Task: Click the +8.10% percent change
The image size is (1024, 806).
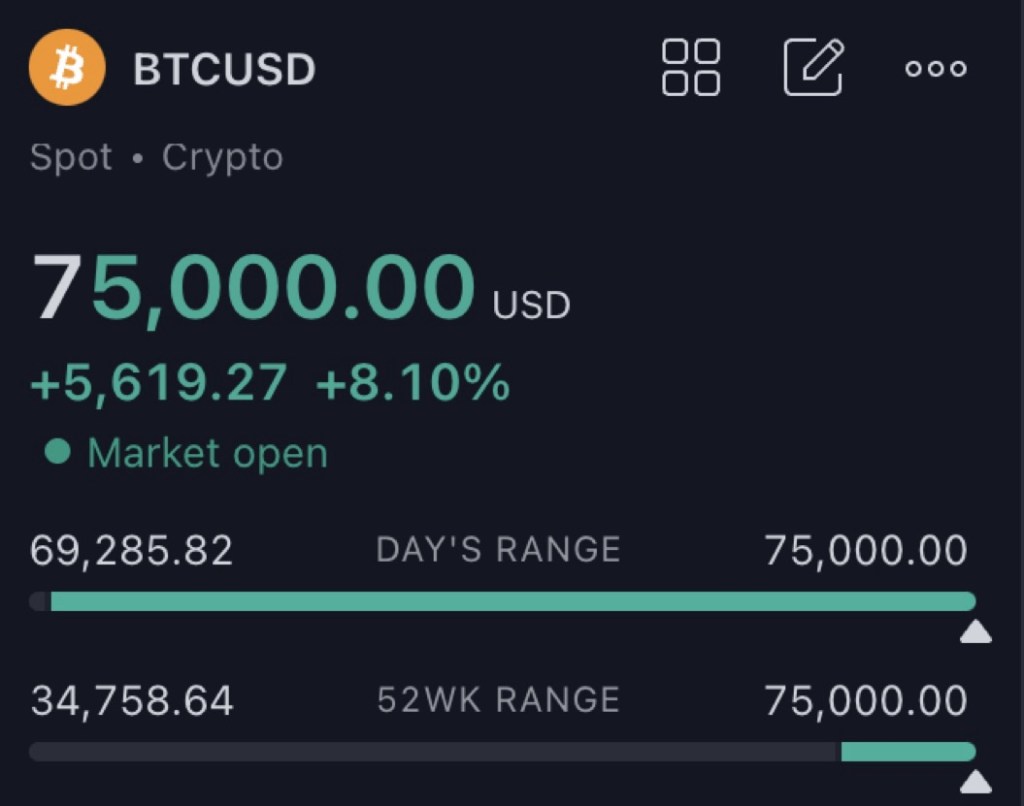Action: pyautogui.click(x=412, y=383)
